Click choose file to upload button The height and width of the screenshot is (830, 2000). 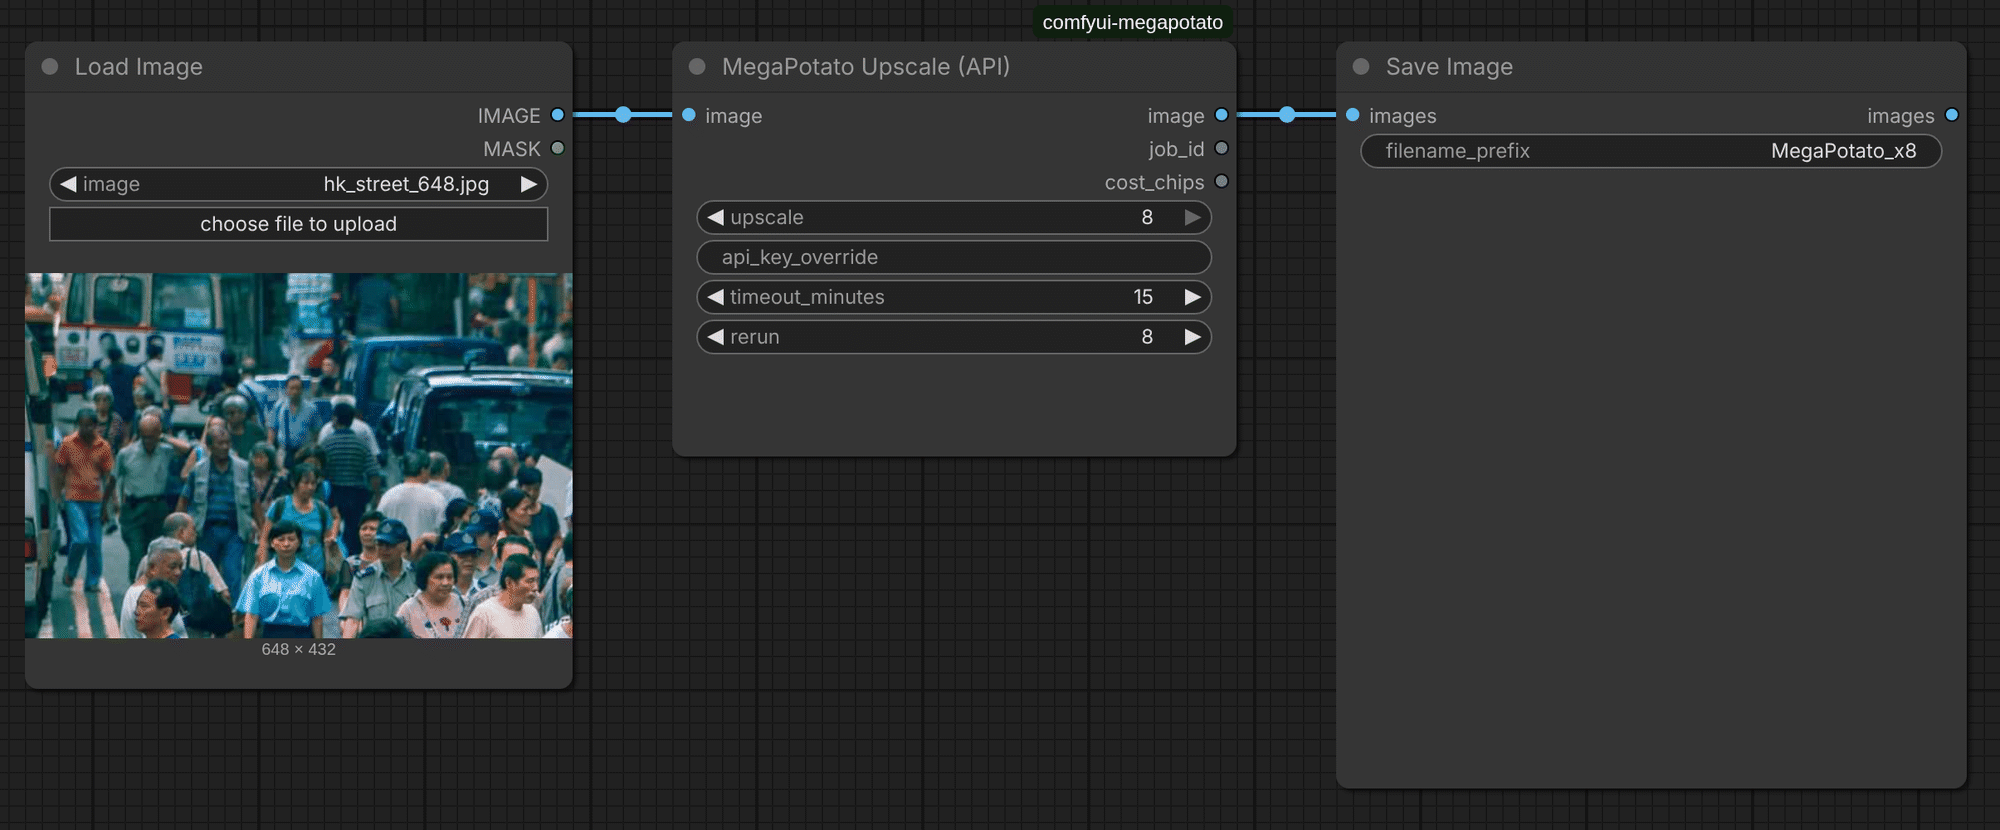point(299,224)
